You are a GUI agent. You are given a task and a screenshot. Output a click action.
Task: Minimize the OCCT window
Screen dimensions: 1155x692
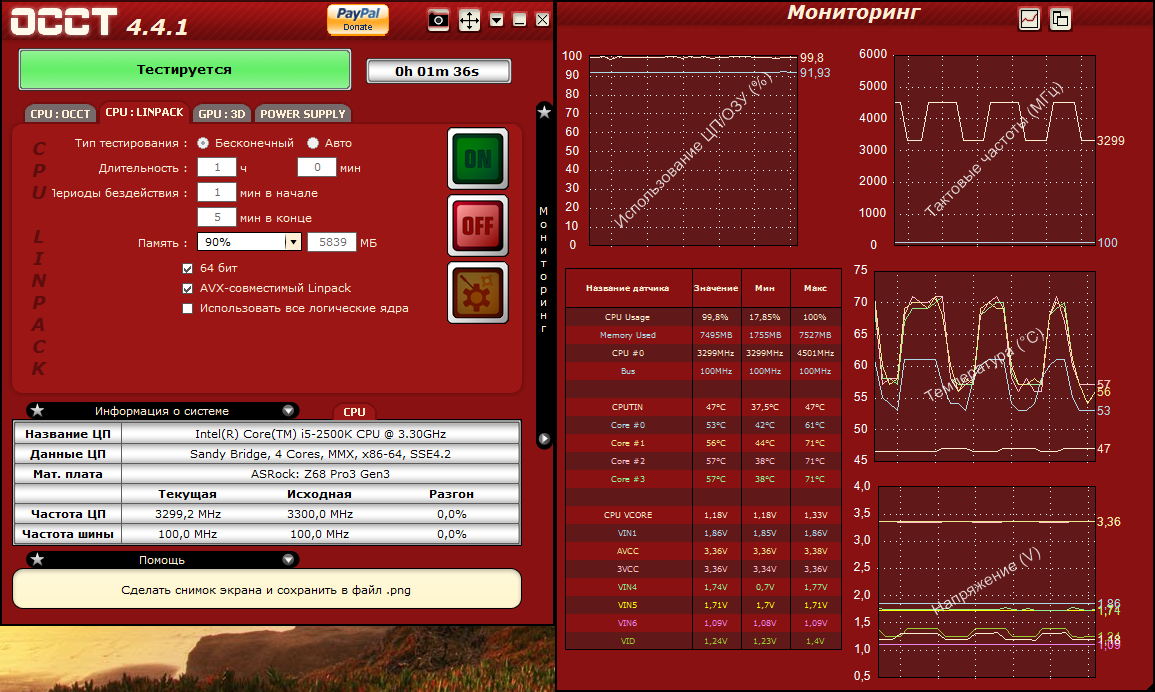pos(519,20)
